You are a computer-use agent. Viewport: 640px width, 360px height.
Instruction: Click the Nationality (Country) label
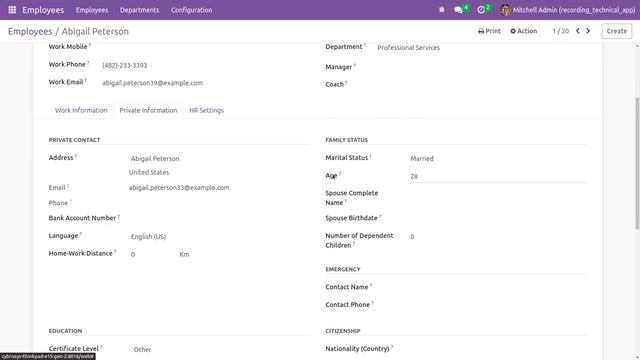pyautogui.click(x=358, y=349)
